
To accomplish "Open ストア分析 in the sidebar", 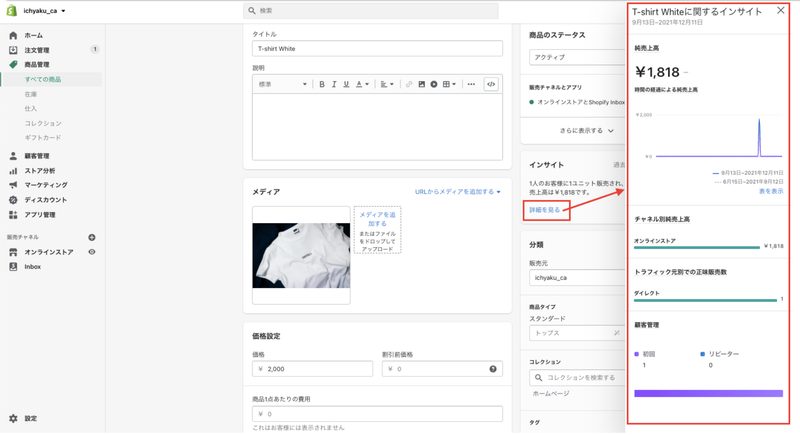I will pos(40,171).
